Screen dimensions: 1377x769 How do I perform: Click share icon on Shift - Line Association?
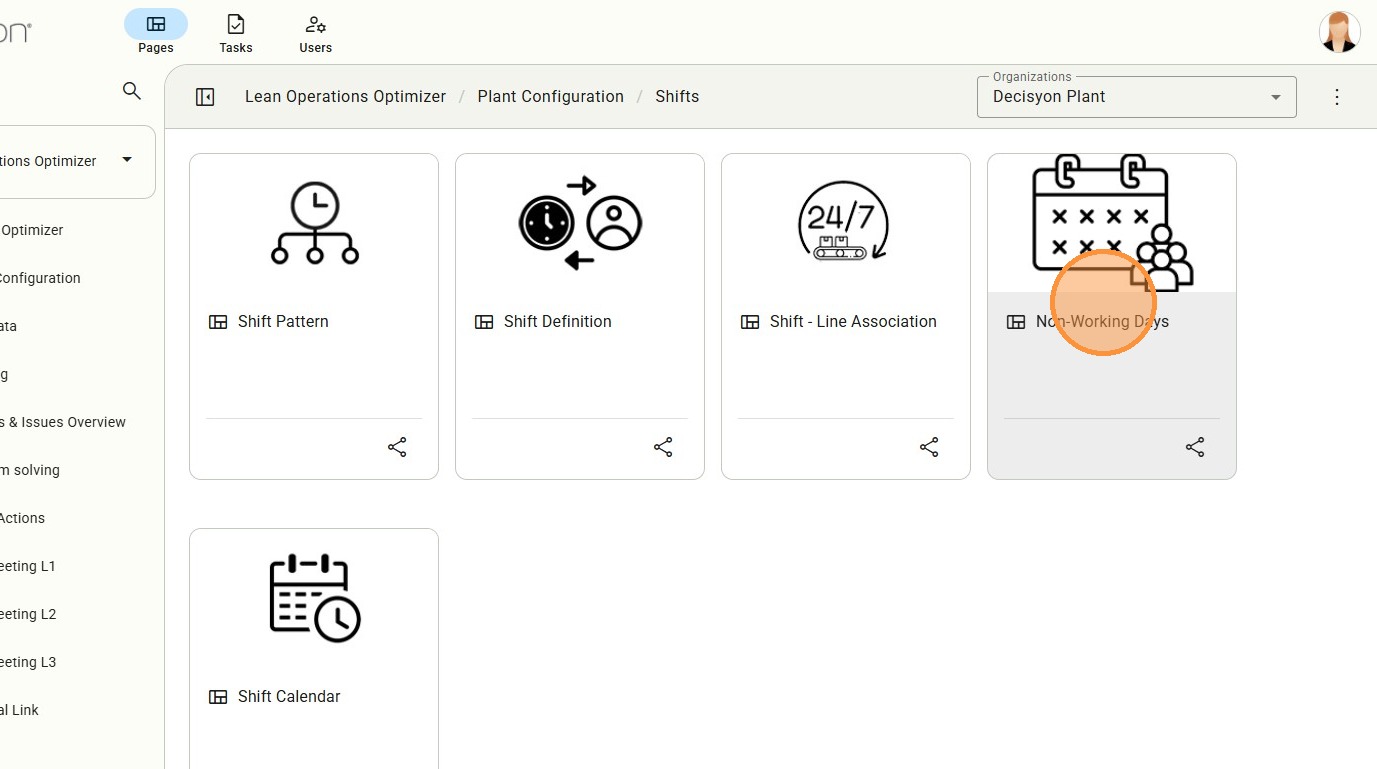click(929, 447)
